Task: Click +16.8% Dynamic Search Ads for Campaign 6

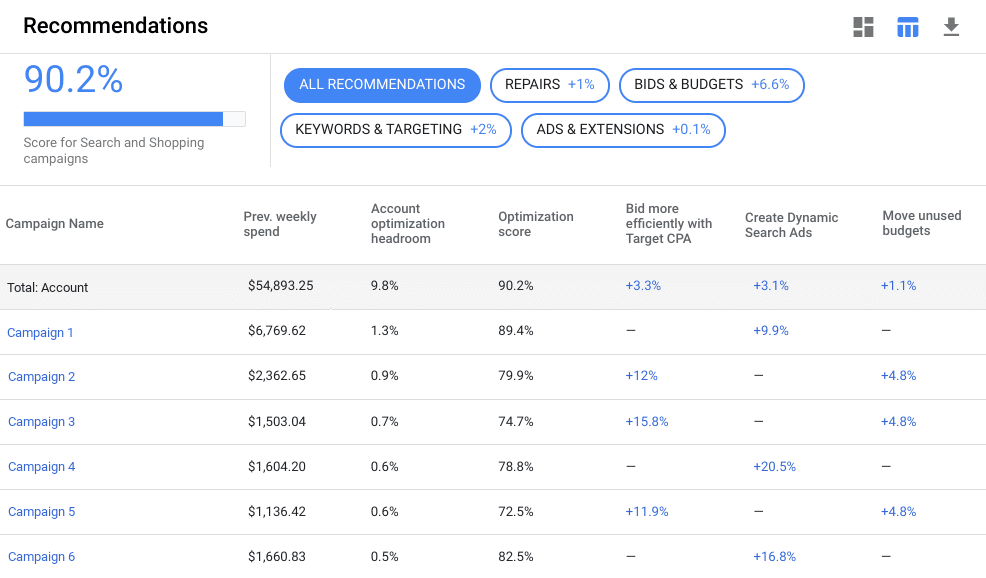Action: click(x=774, y=556)
